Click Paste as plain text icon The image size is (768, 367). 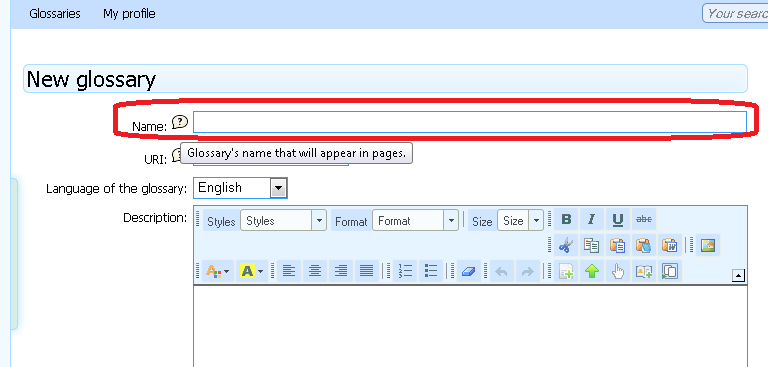click(644, 245)
